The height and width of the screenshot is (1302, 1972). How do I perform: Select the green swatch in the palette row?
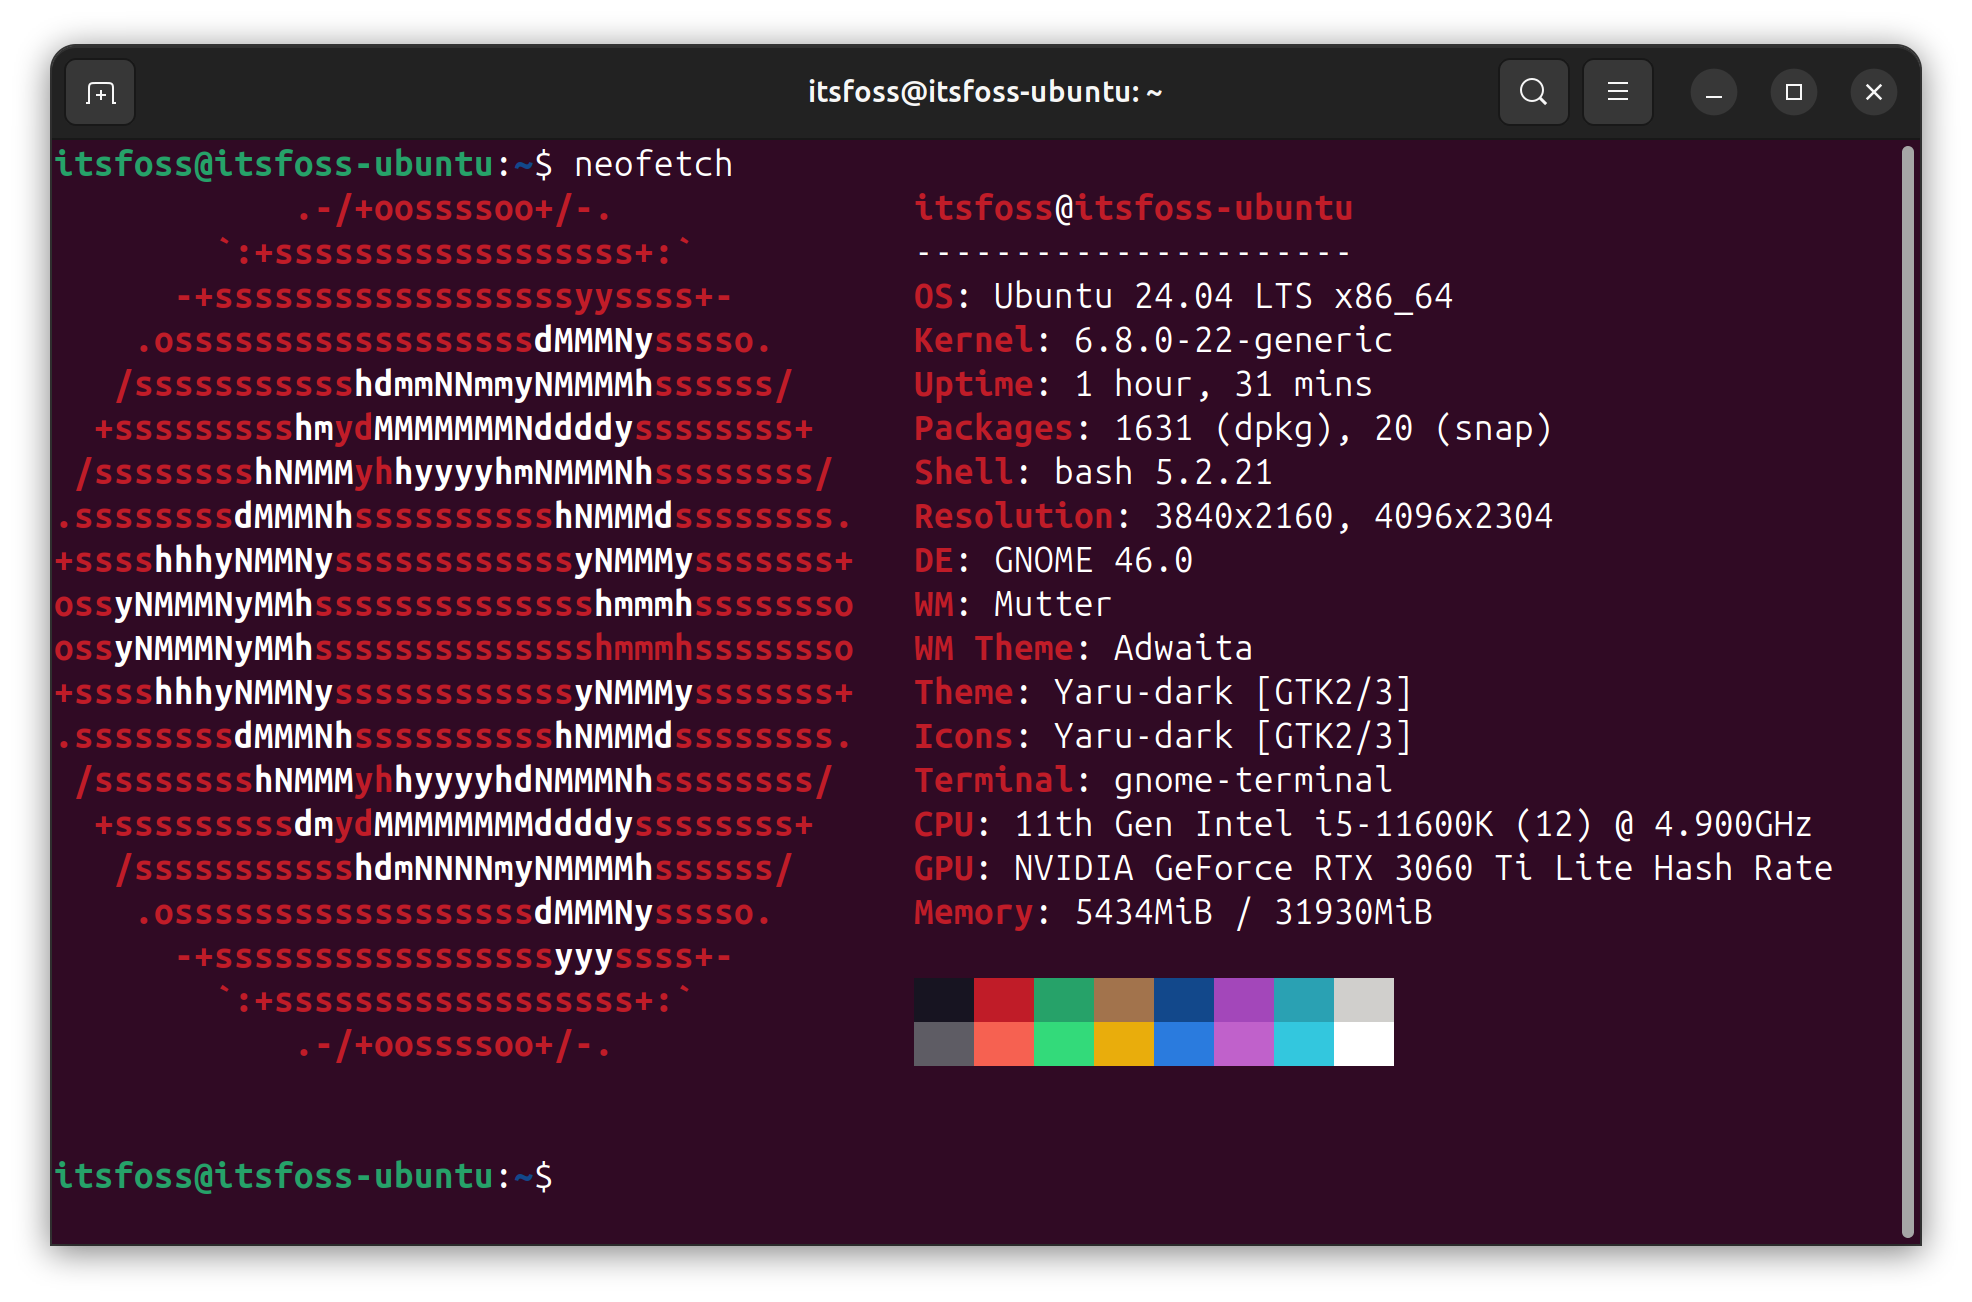[x=1064, y=997]
